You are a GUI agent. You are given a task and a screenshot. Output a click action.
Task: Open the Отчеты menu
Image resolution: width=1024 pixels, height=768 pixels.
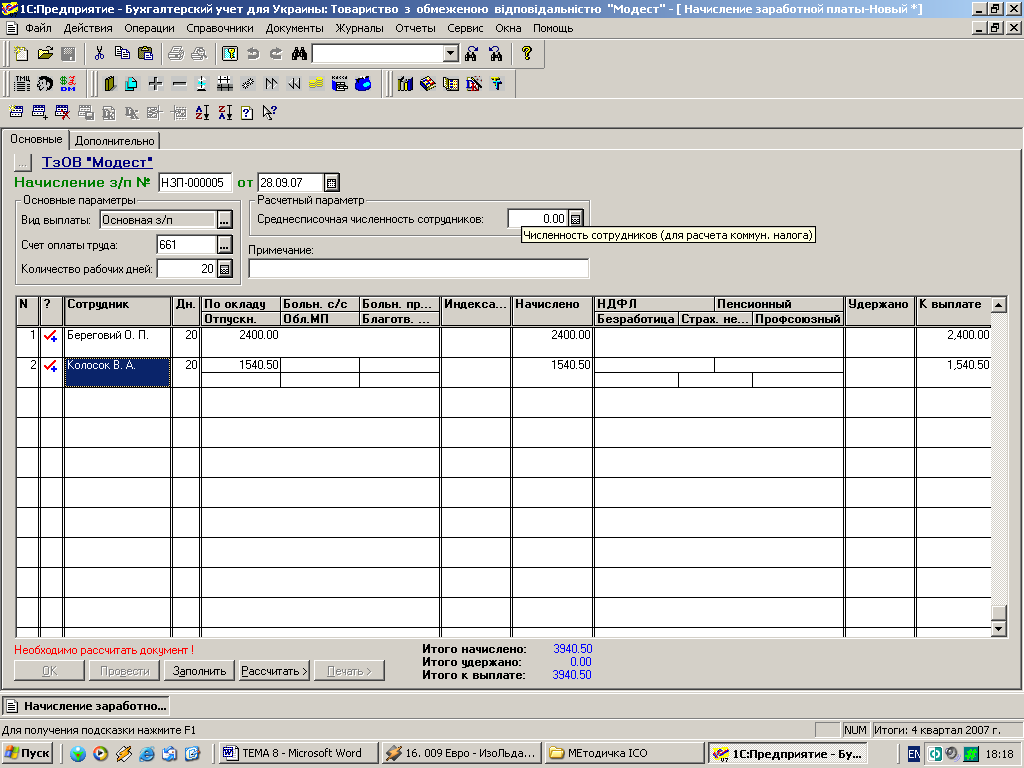point(415,28)
